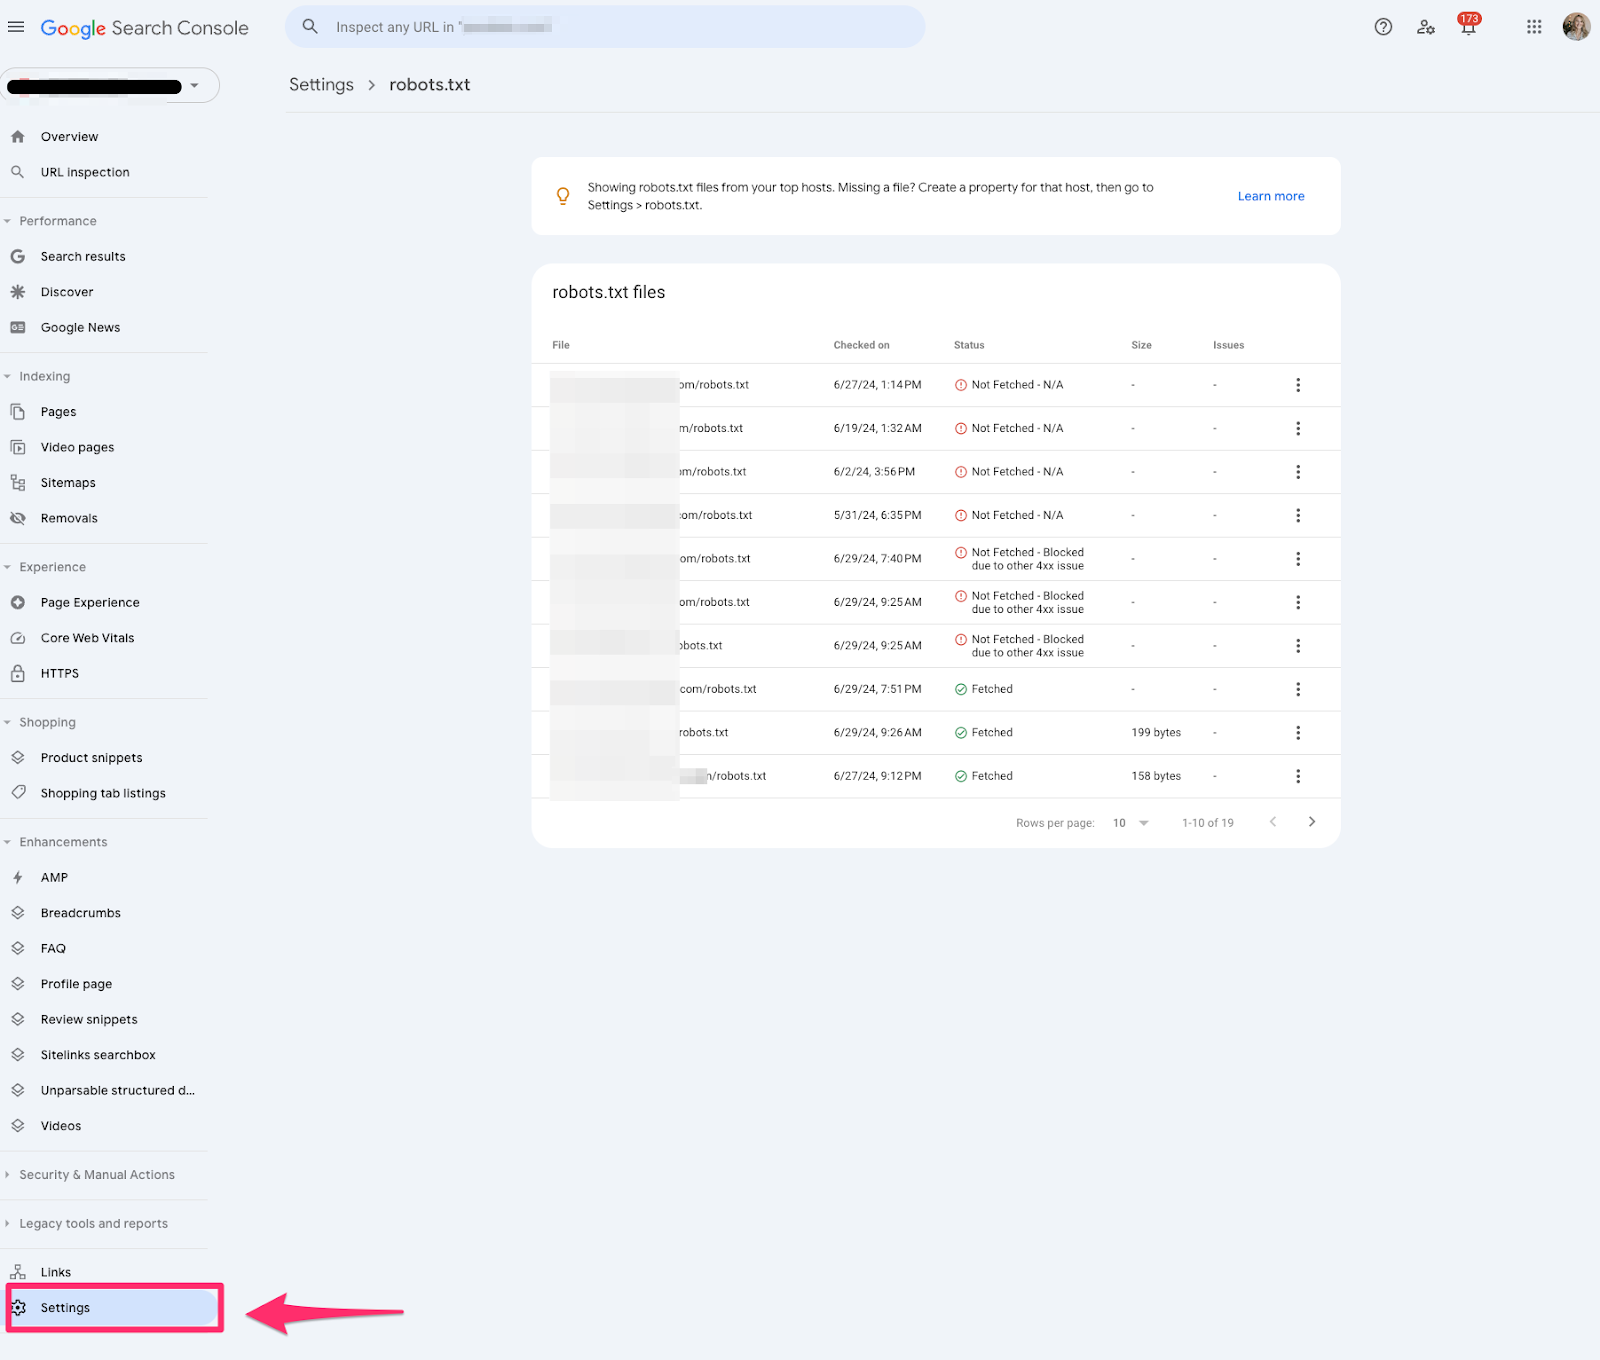Viewport: 1600px width, 1360px height.
Task: Open more options for 6/29/24, 7:51 PM row
Action: click(1298, 689)
